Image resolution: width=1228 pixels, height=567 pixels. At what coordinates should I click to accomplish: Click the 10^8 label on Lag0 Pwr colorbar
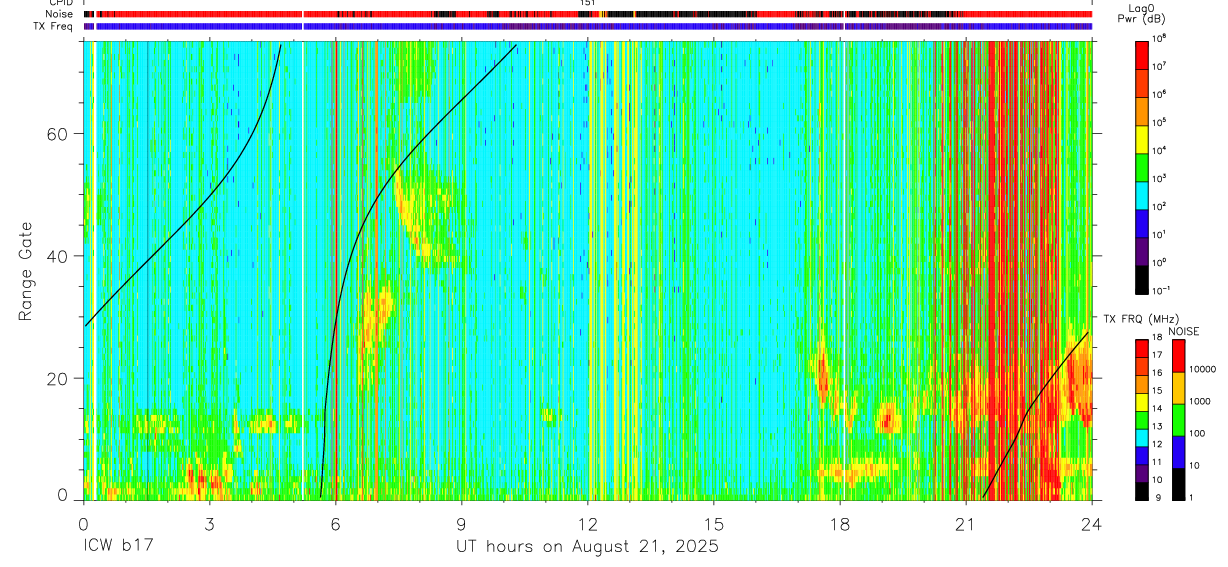click(1159, 38)
